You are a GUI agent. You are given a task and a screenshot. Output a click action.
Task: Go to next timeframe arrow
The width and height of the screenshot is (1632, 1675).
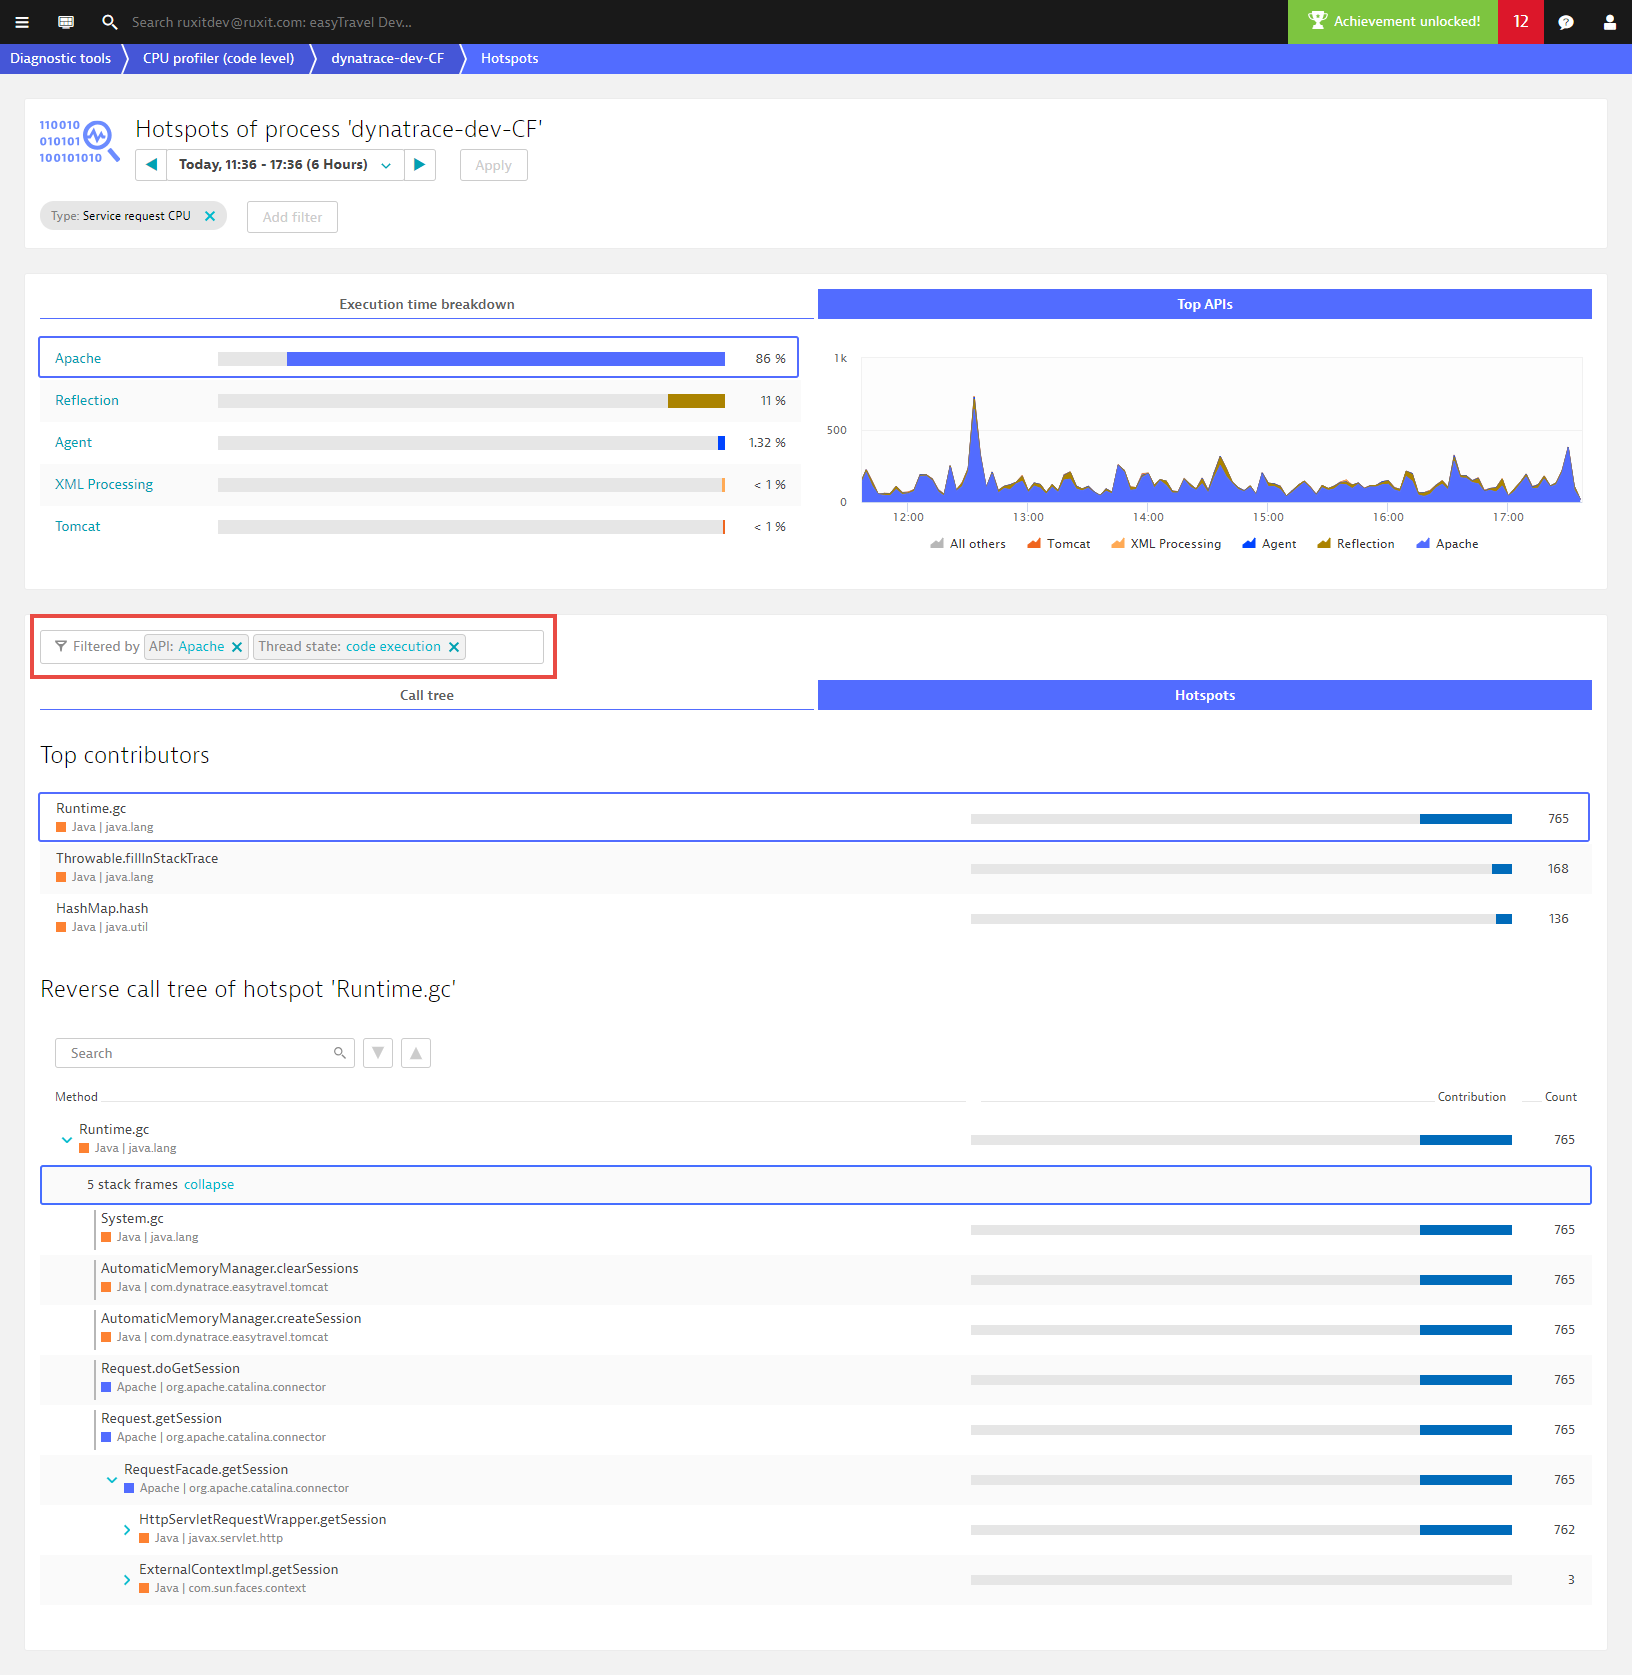pos(420,165)
